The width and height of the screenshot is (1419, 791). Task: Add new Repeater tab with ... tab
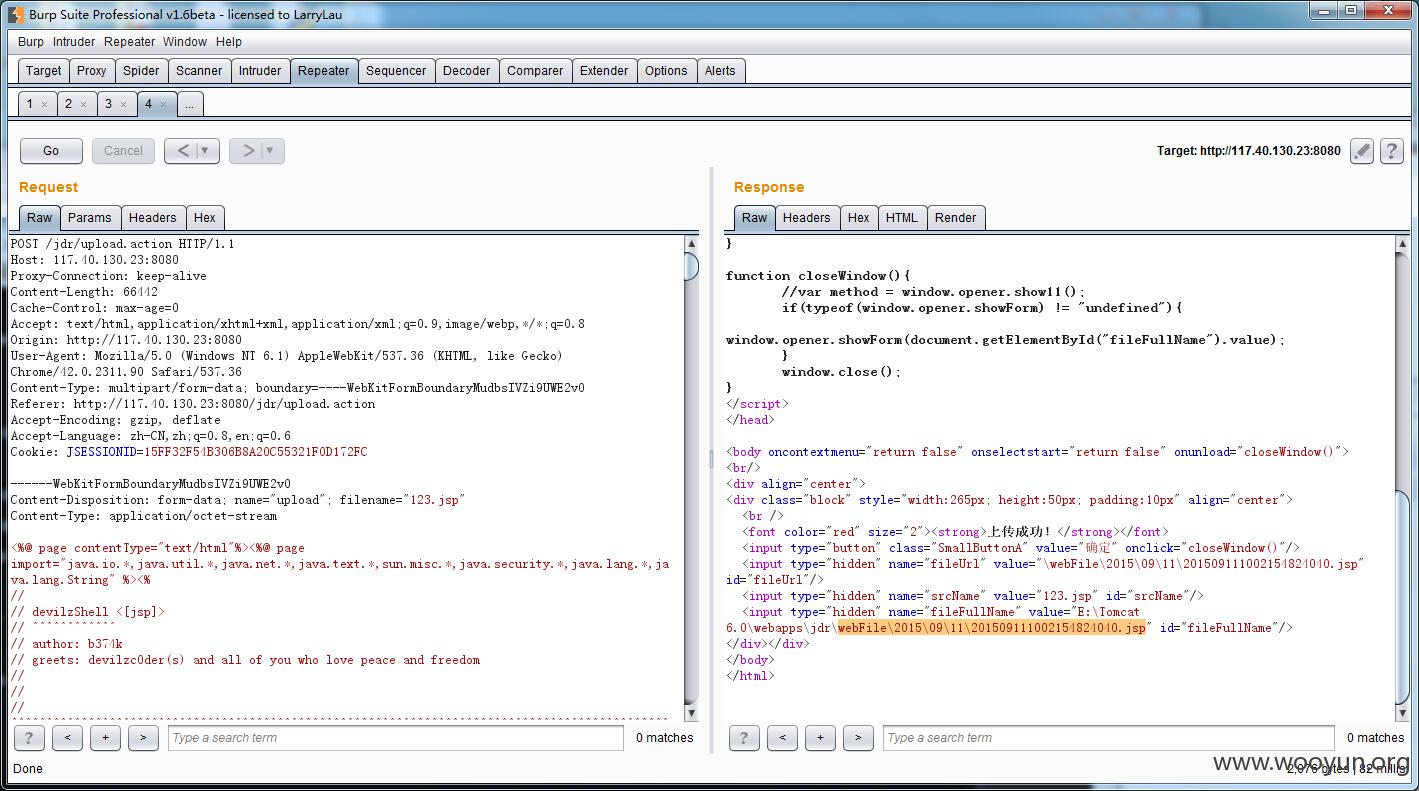coord(189,104)
